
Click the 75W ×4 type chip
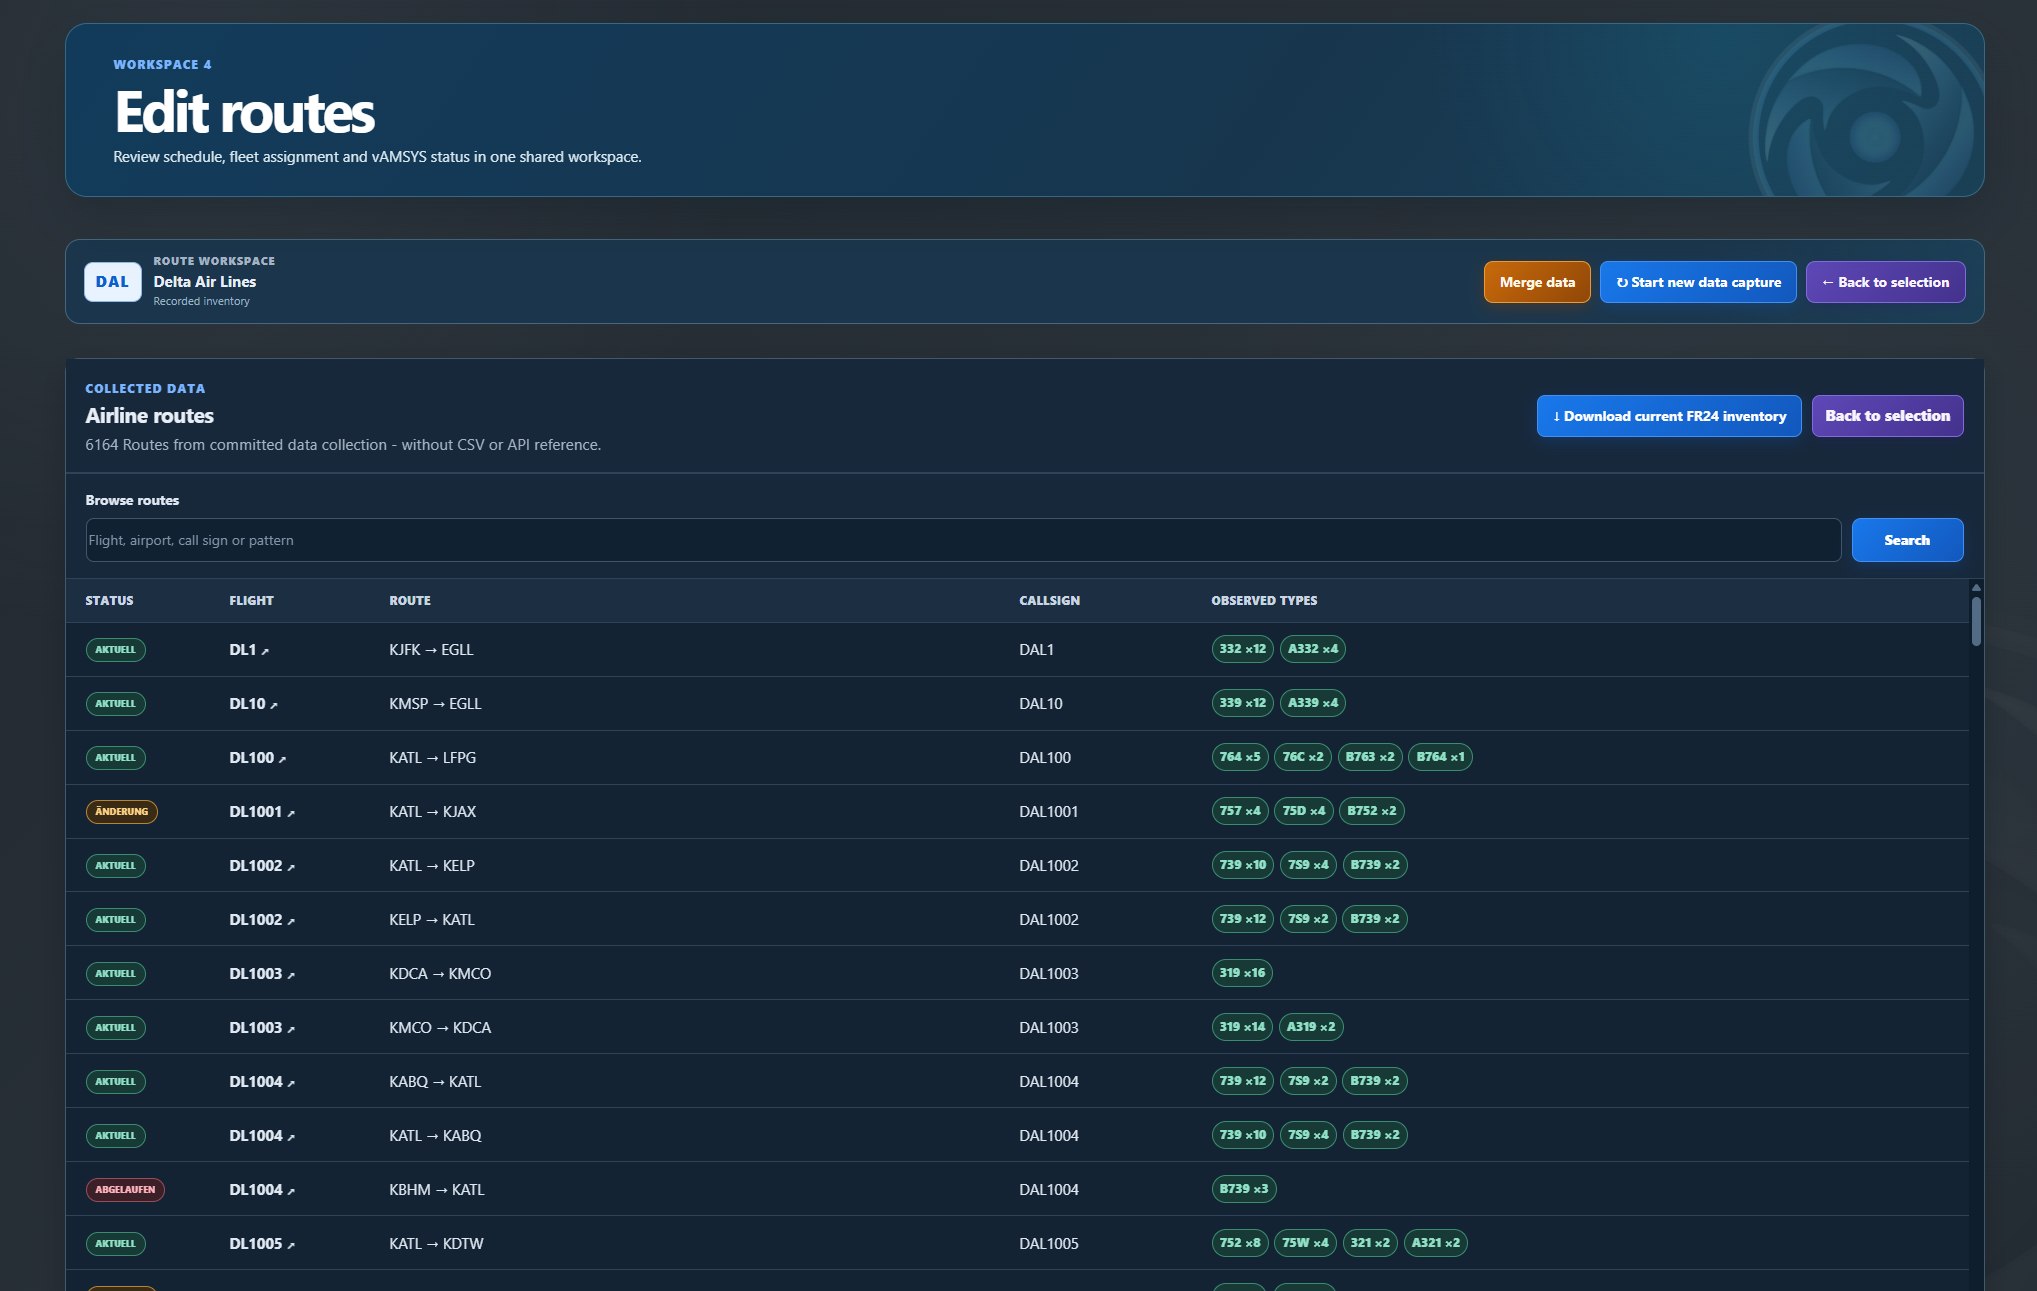(1306, 1243)
